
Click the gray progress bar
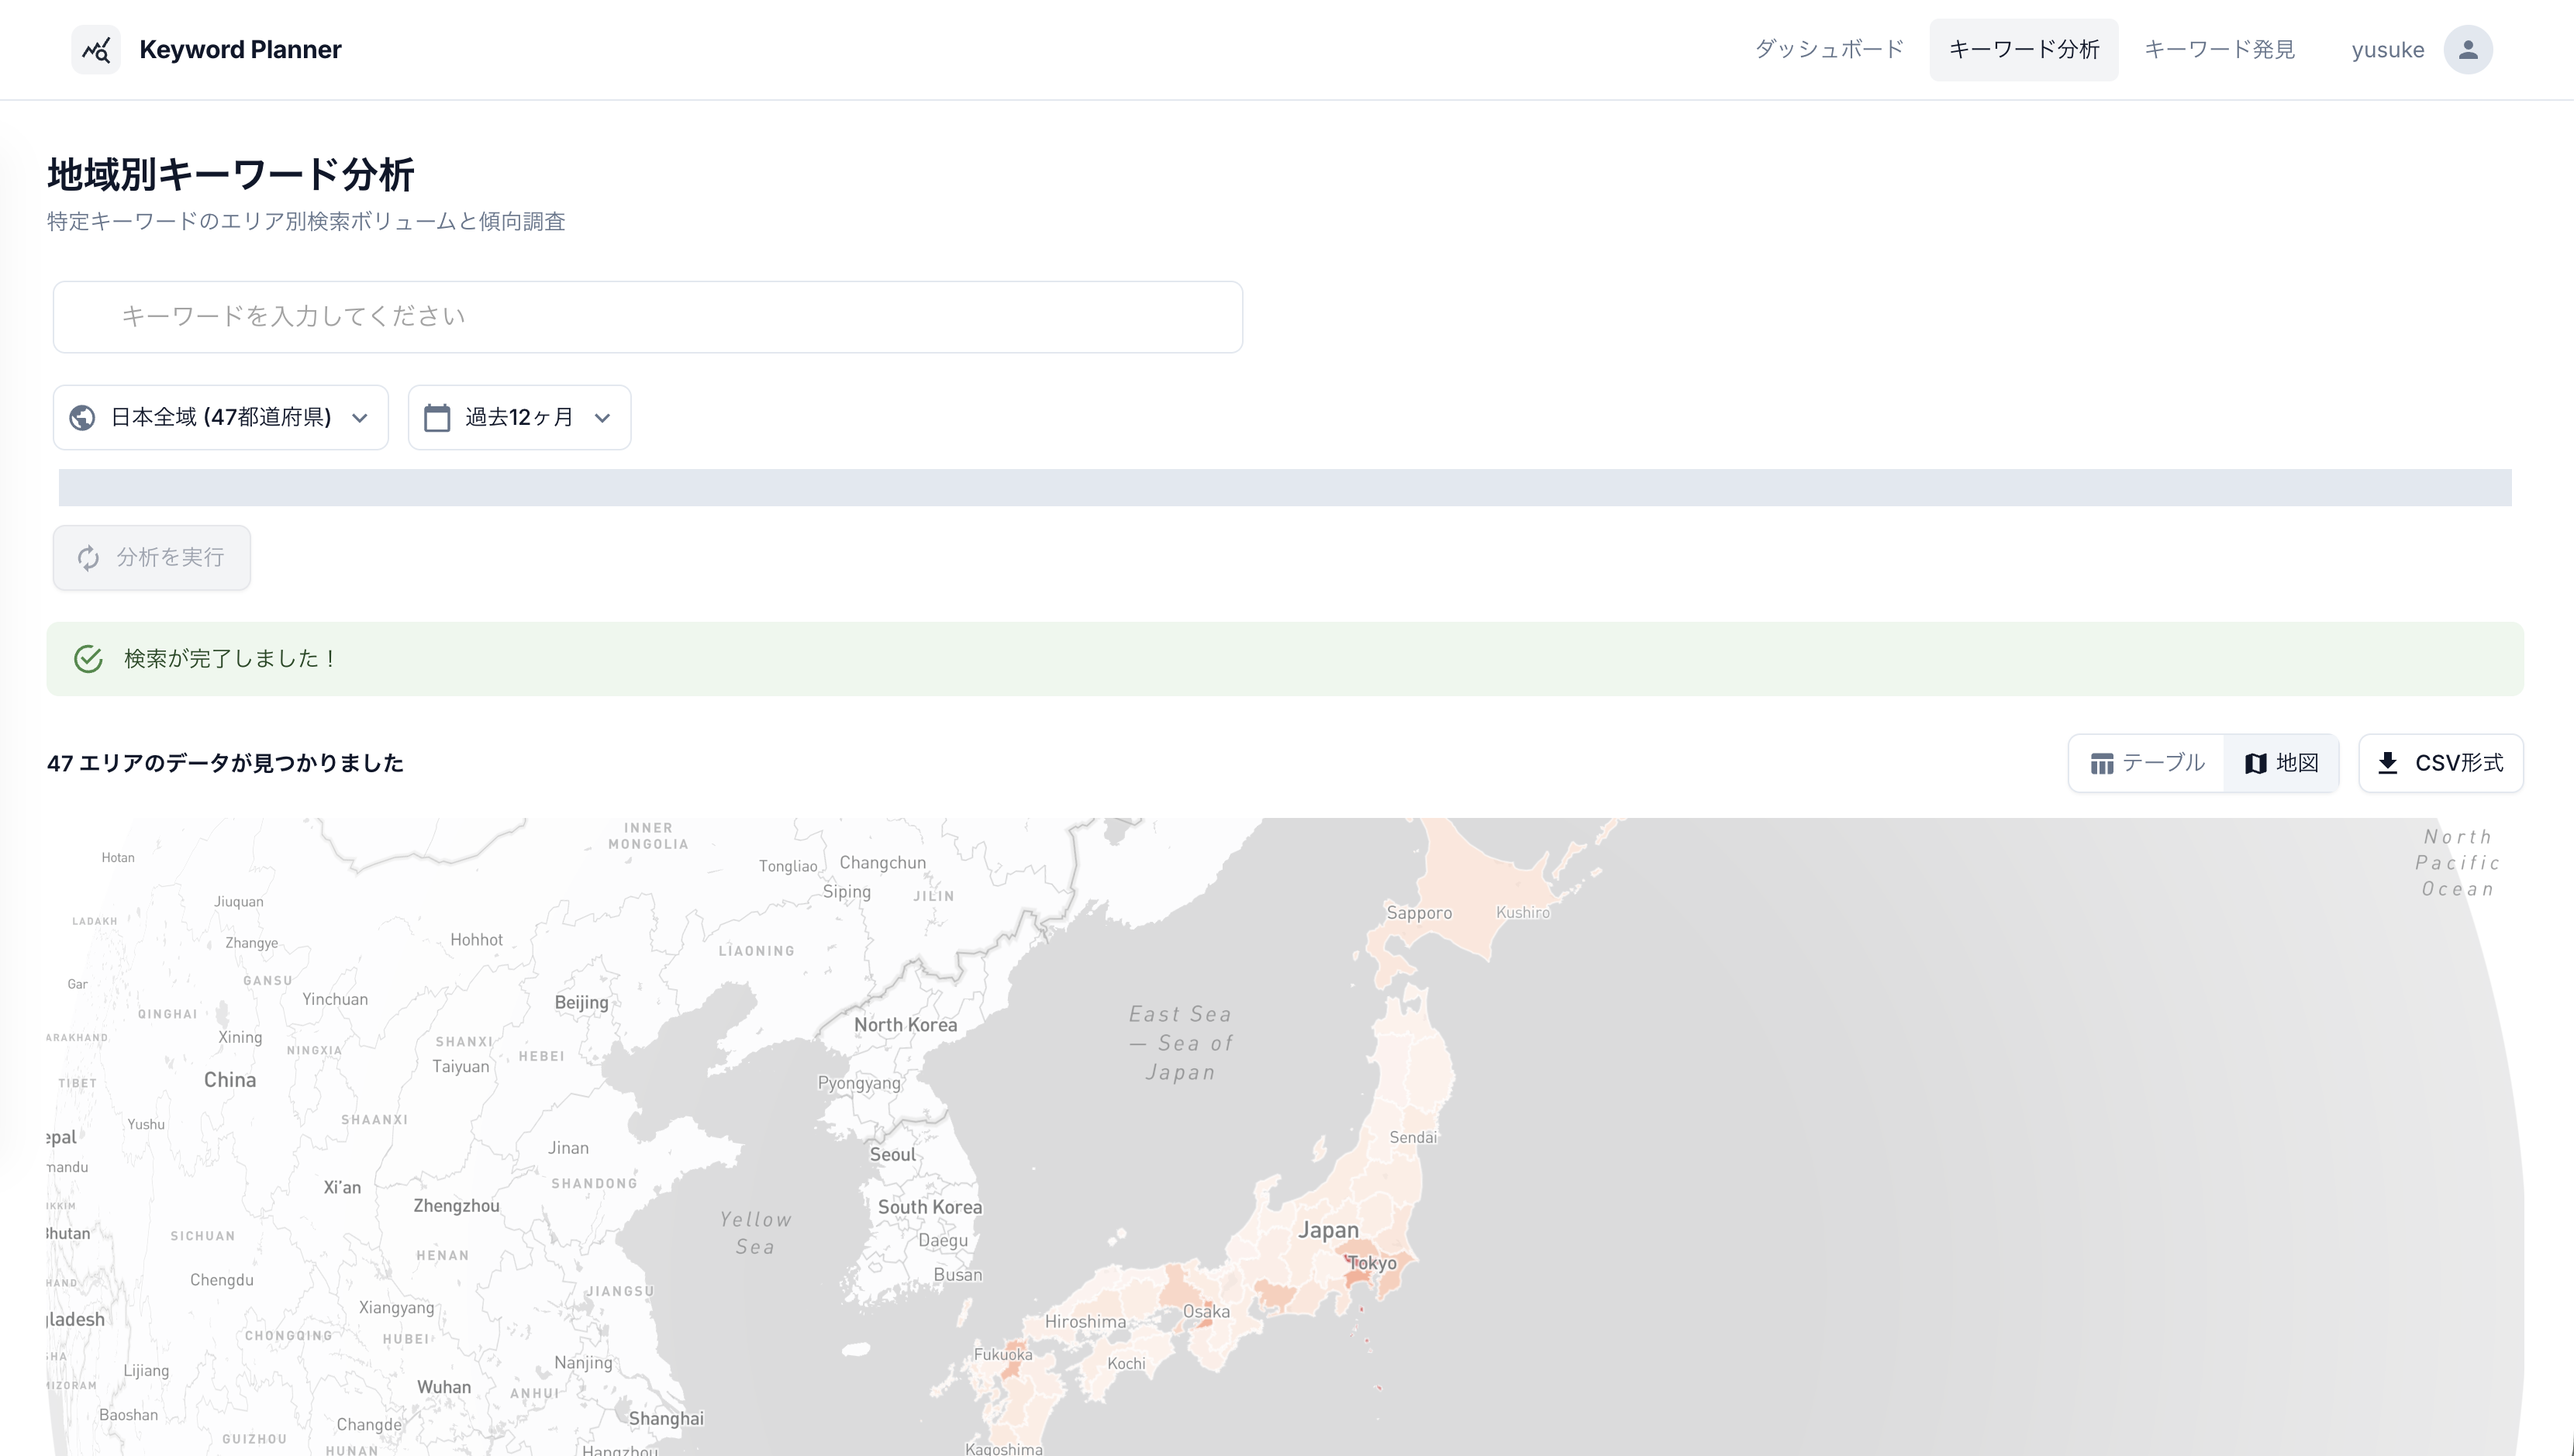pyautogui.click(x=1285, y=488)
